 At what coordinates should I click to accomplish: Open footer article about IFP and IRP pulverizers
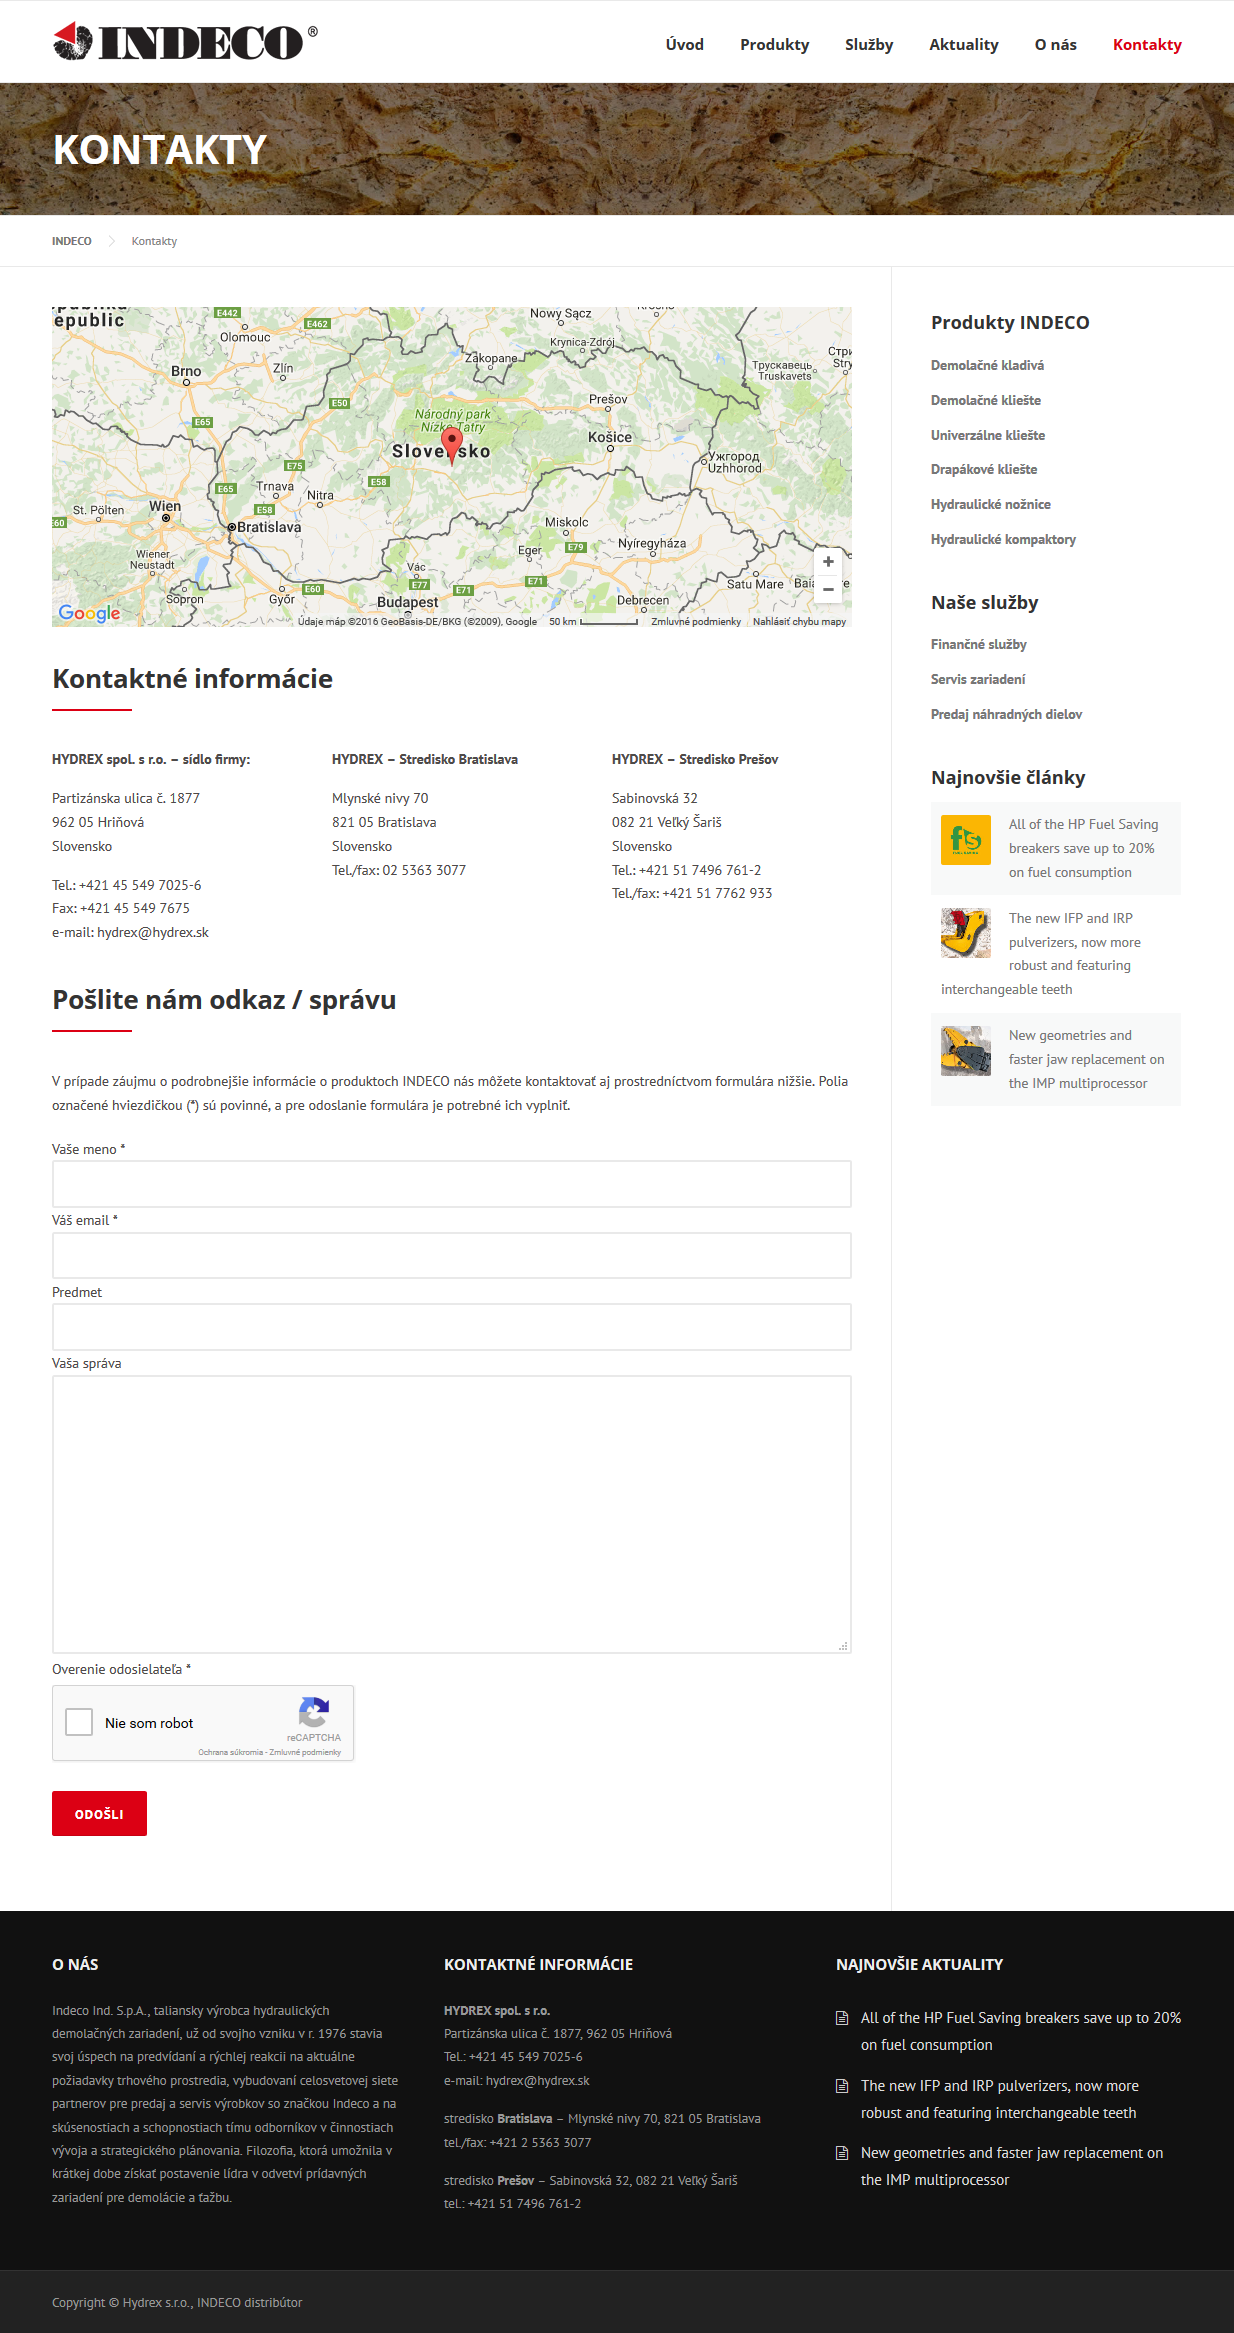coord(1000,2099)
